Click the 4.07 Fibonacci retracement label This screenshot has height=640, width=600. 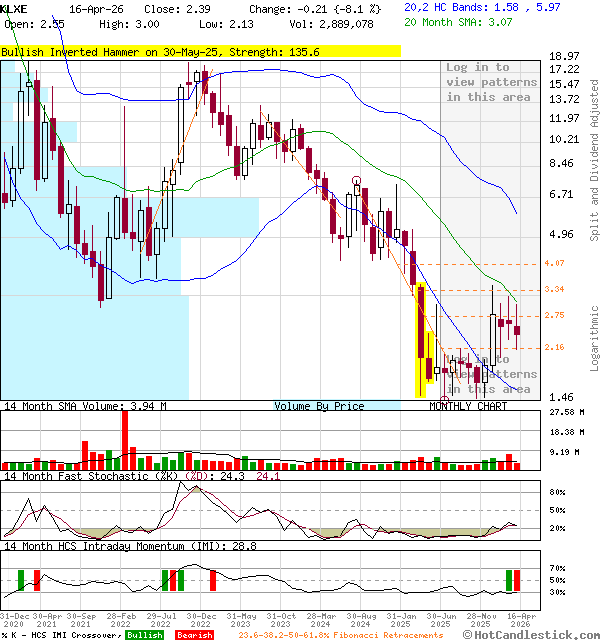pyautogui.click(x=554, y=263)
